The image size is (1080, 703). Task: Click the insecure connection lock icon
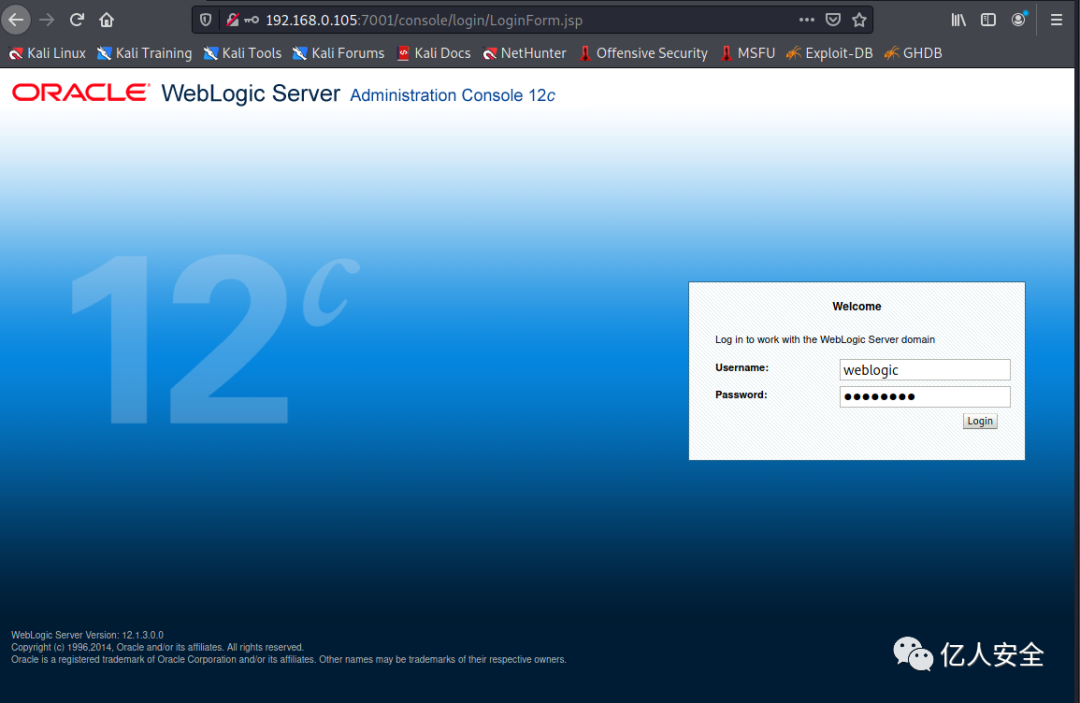[x=232, y=20]
